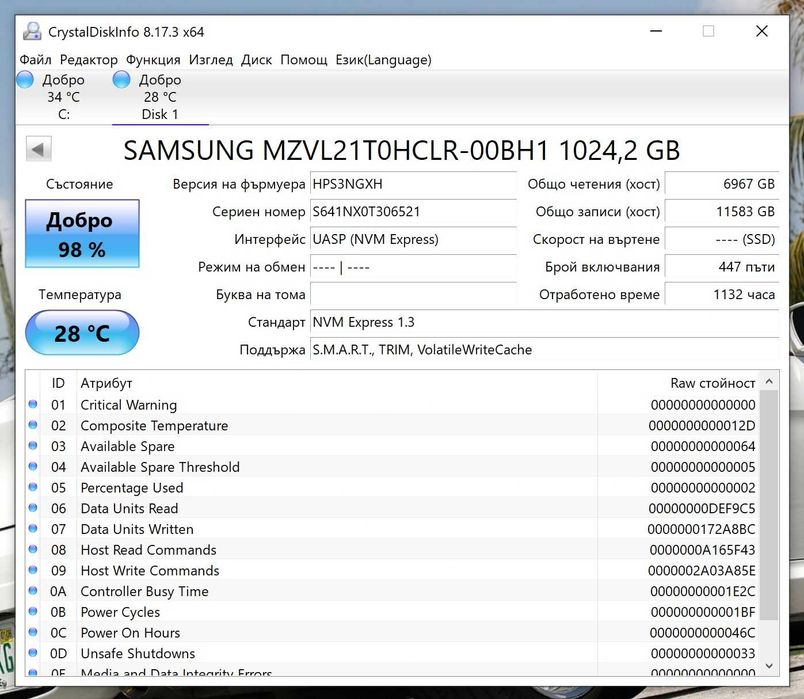The image size is (804, 699).
Task: Click the blue status orb for drive C:
Action: [25, 79]
